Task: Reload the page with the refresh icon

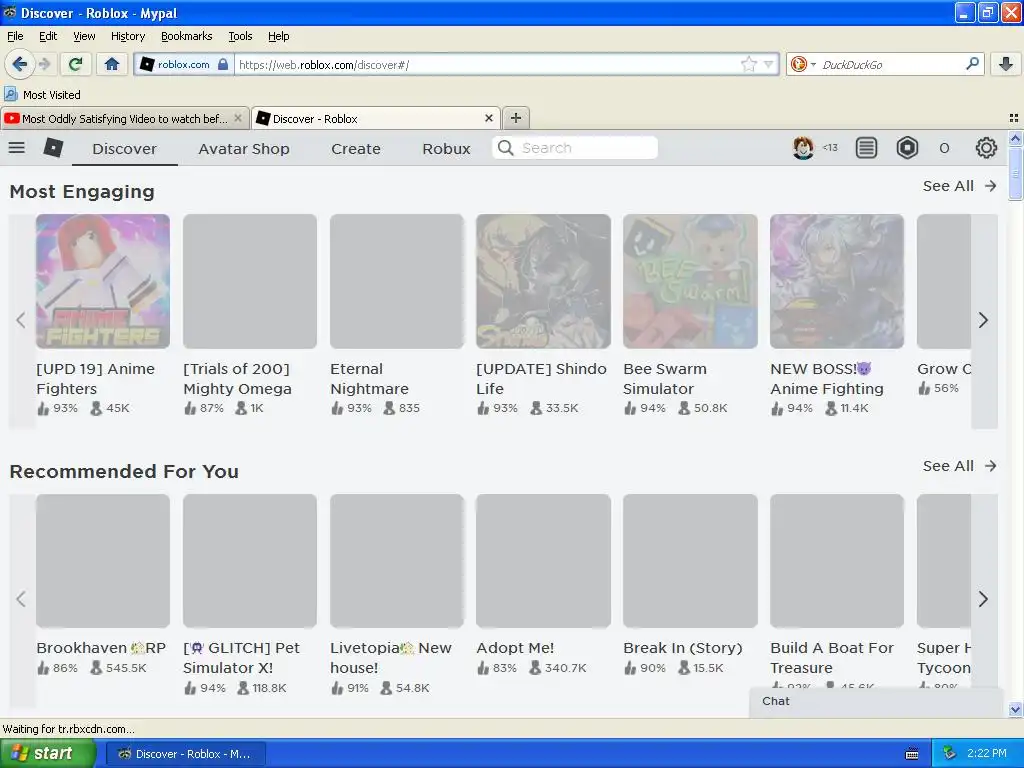Action: tap(76, 64)
